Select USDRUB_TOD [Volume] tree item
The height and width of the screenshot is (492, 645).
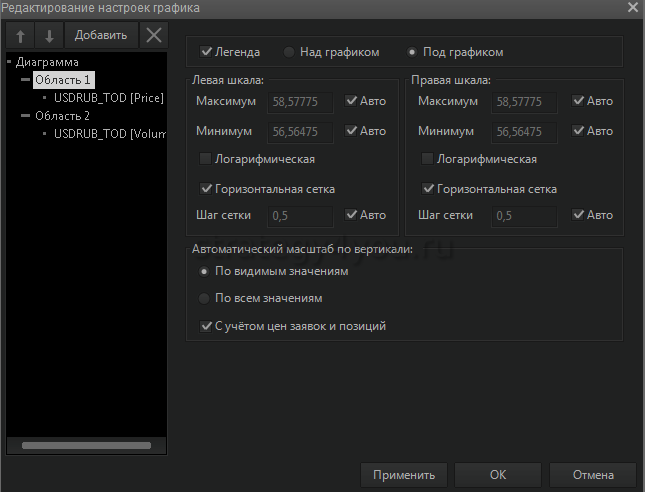click(x=109, y=133)
